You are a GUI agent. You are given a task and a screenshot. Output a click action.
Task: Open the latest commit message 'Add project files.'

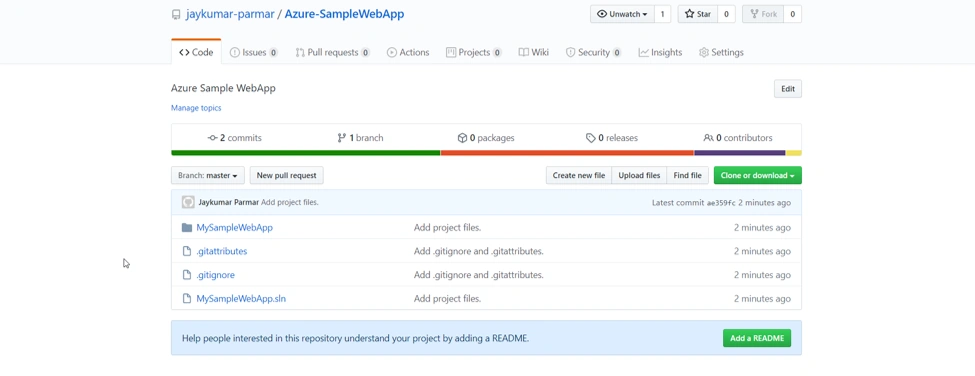tap(290, 203)
